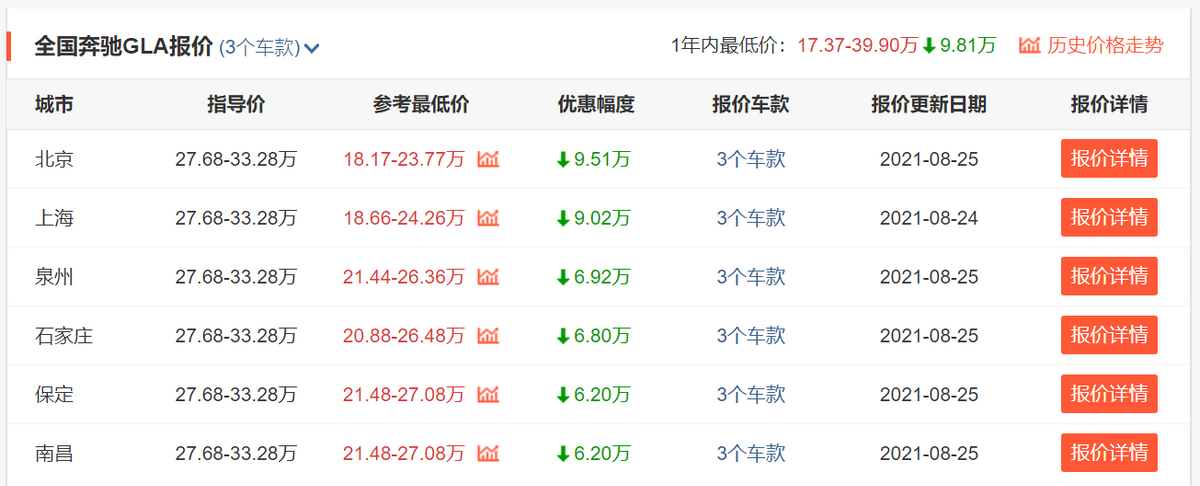
Task: Open price trend chart icon for 石家庄
Action: coord(488,336)
